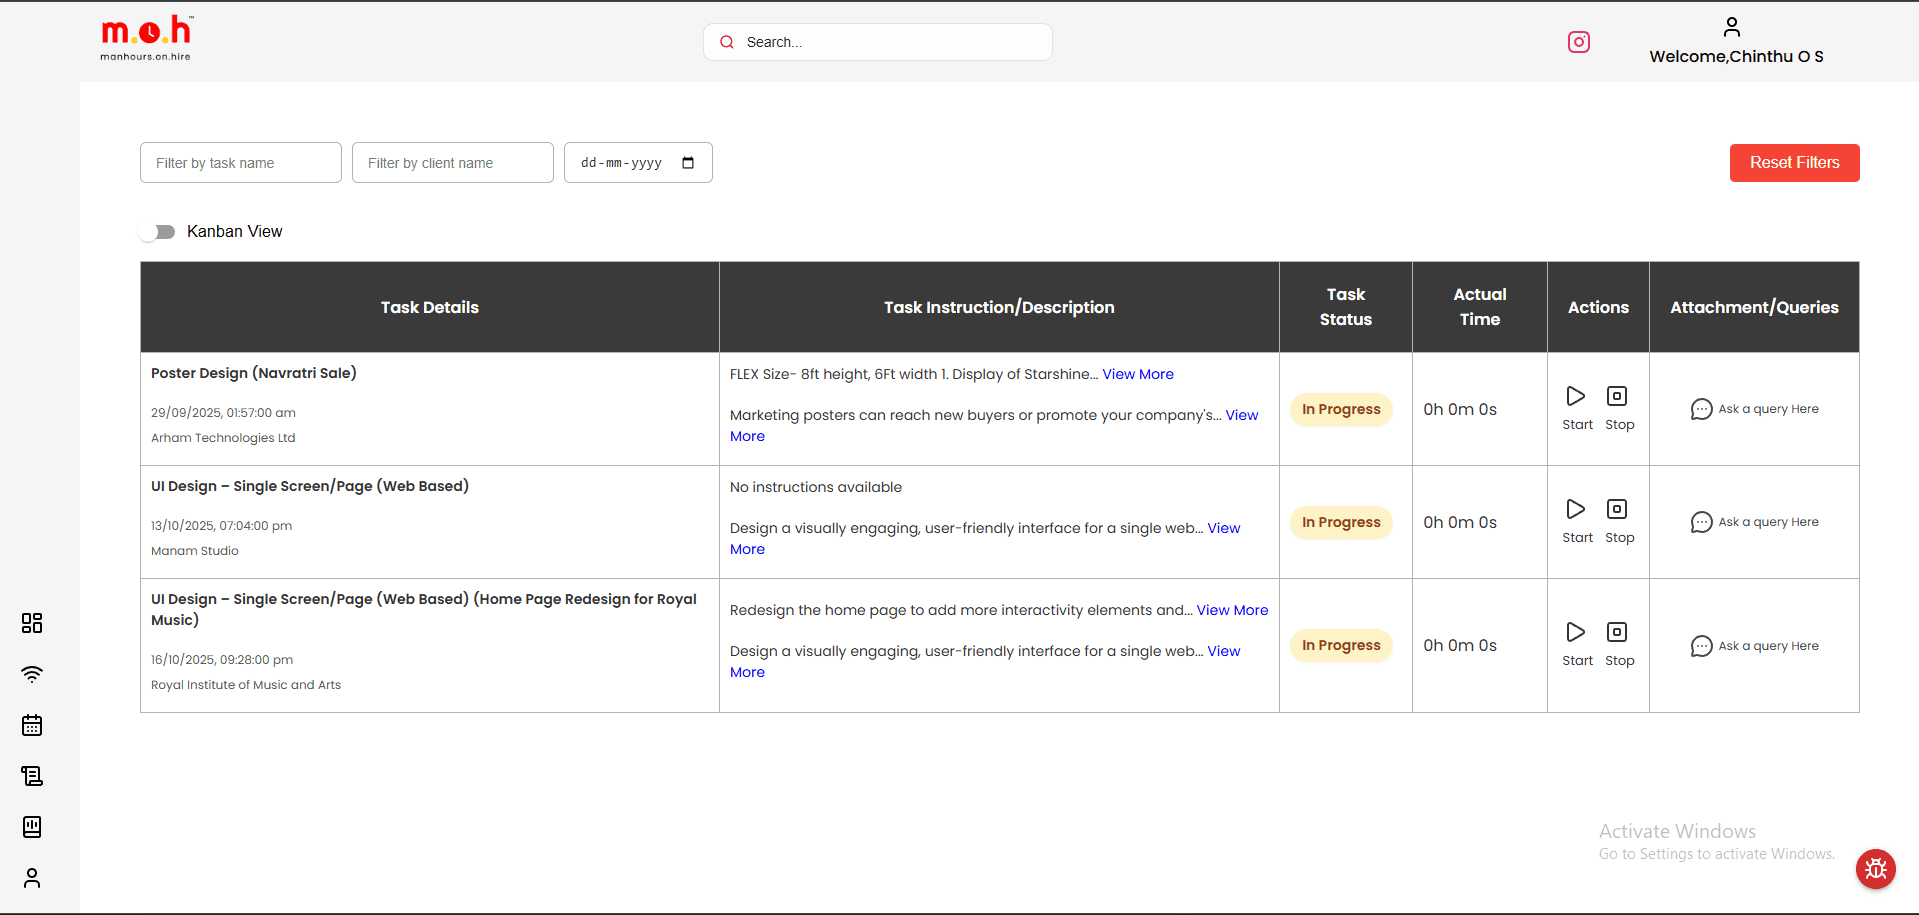Open the task list icon in sidebar
The width and height of the screenshot is (1919, 915).
pos(32,776)
